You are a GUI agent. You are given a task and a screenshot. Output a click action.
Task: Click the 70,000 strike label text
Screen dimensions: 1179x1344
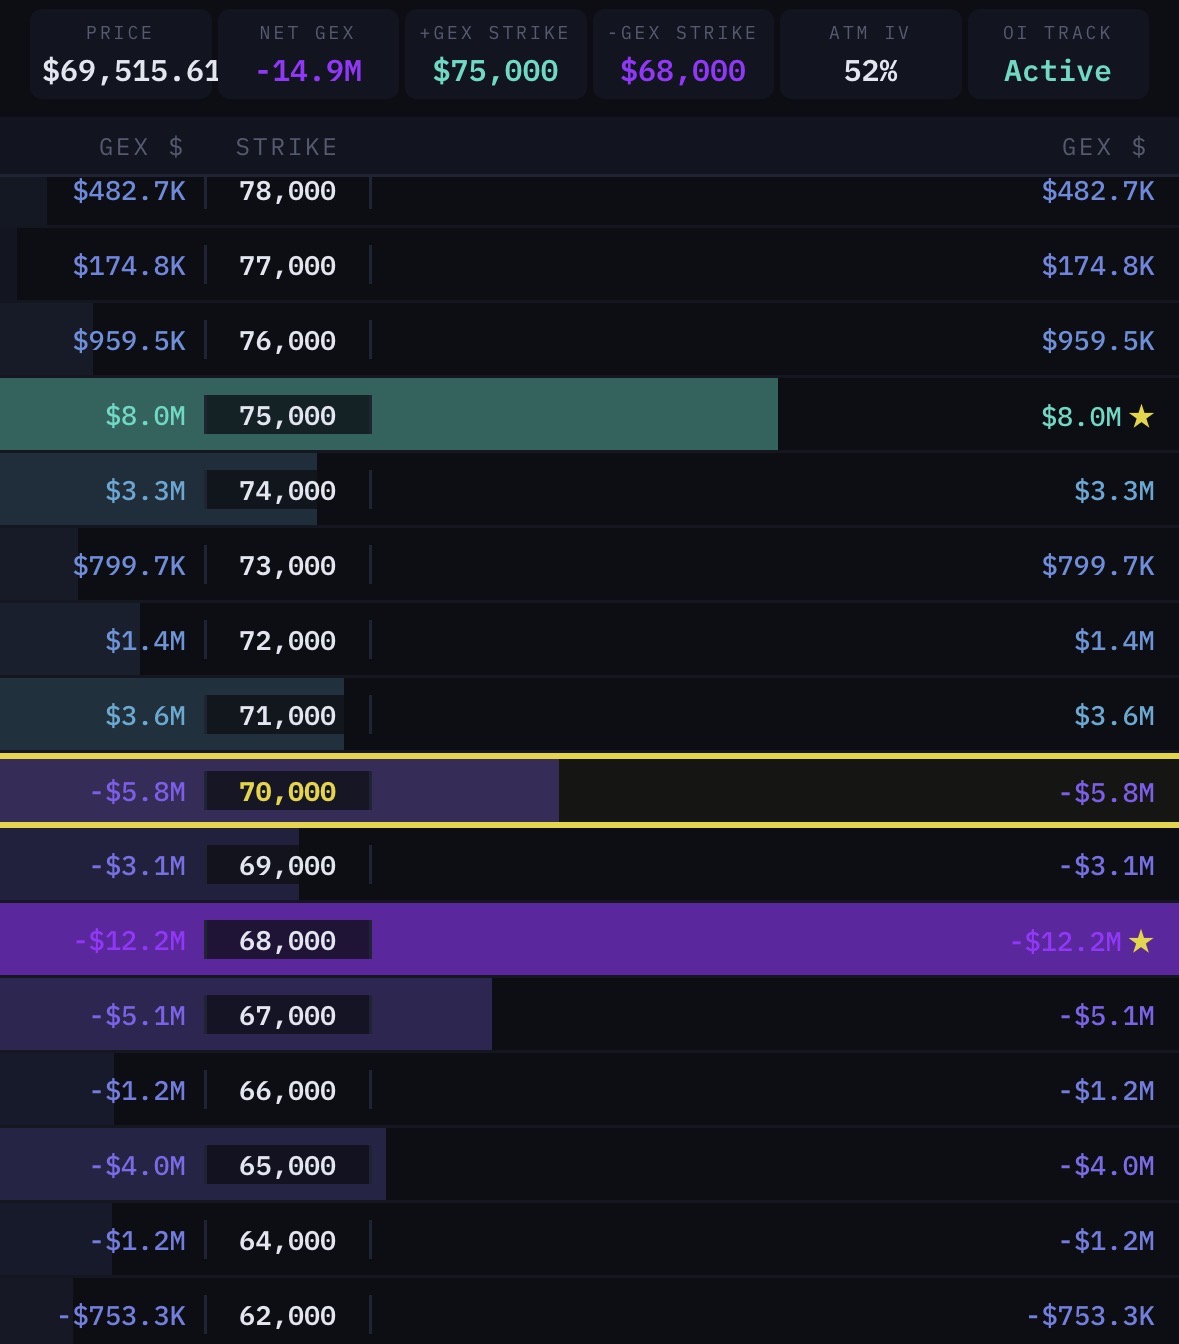tap(286, 790)
